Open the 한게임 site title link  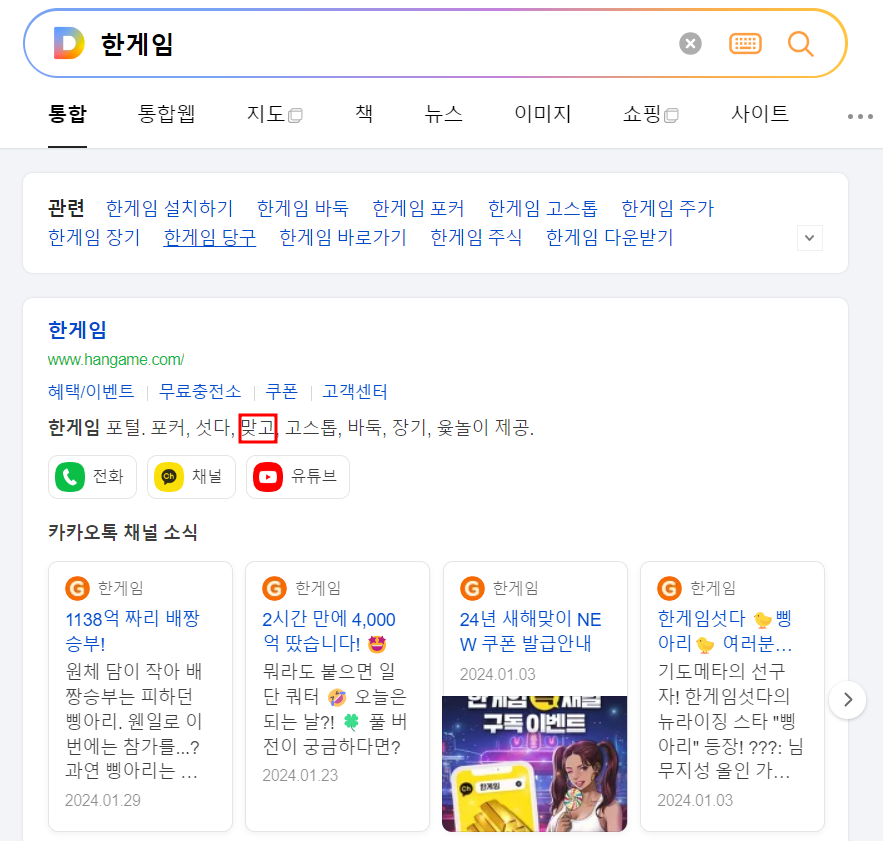77,330
